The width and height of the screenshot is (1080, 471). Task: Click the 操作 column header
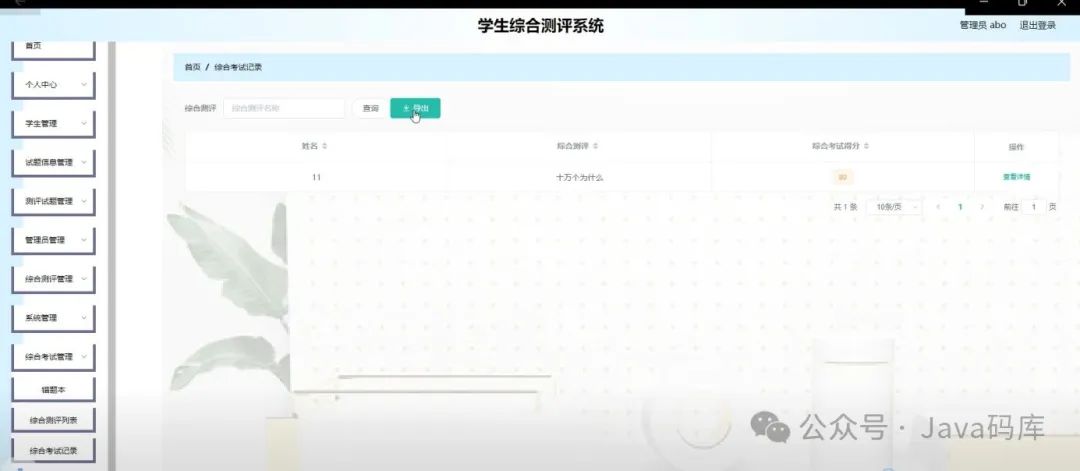point(1016,147)
